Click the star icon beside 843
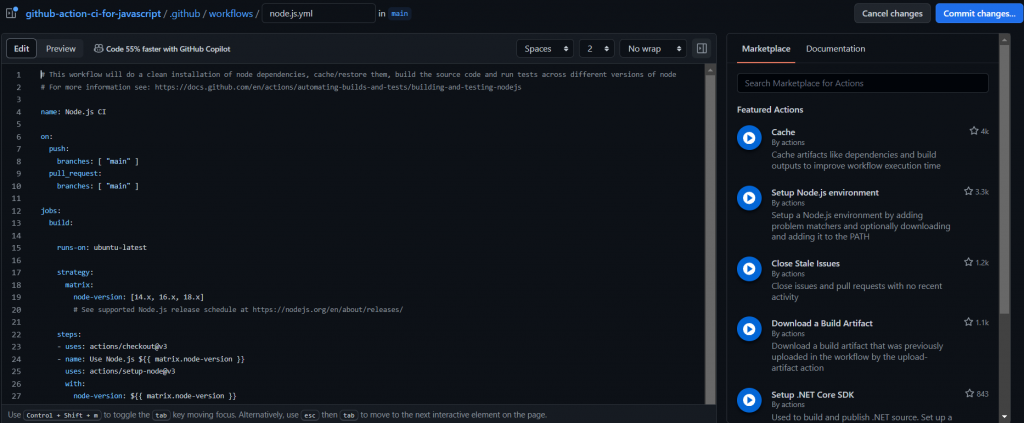The image size is (1024, 423). [970, 394]
